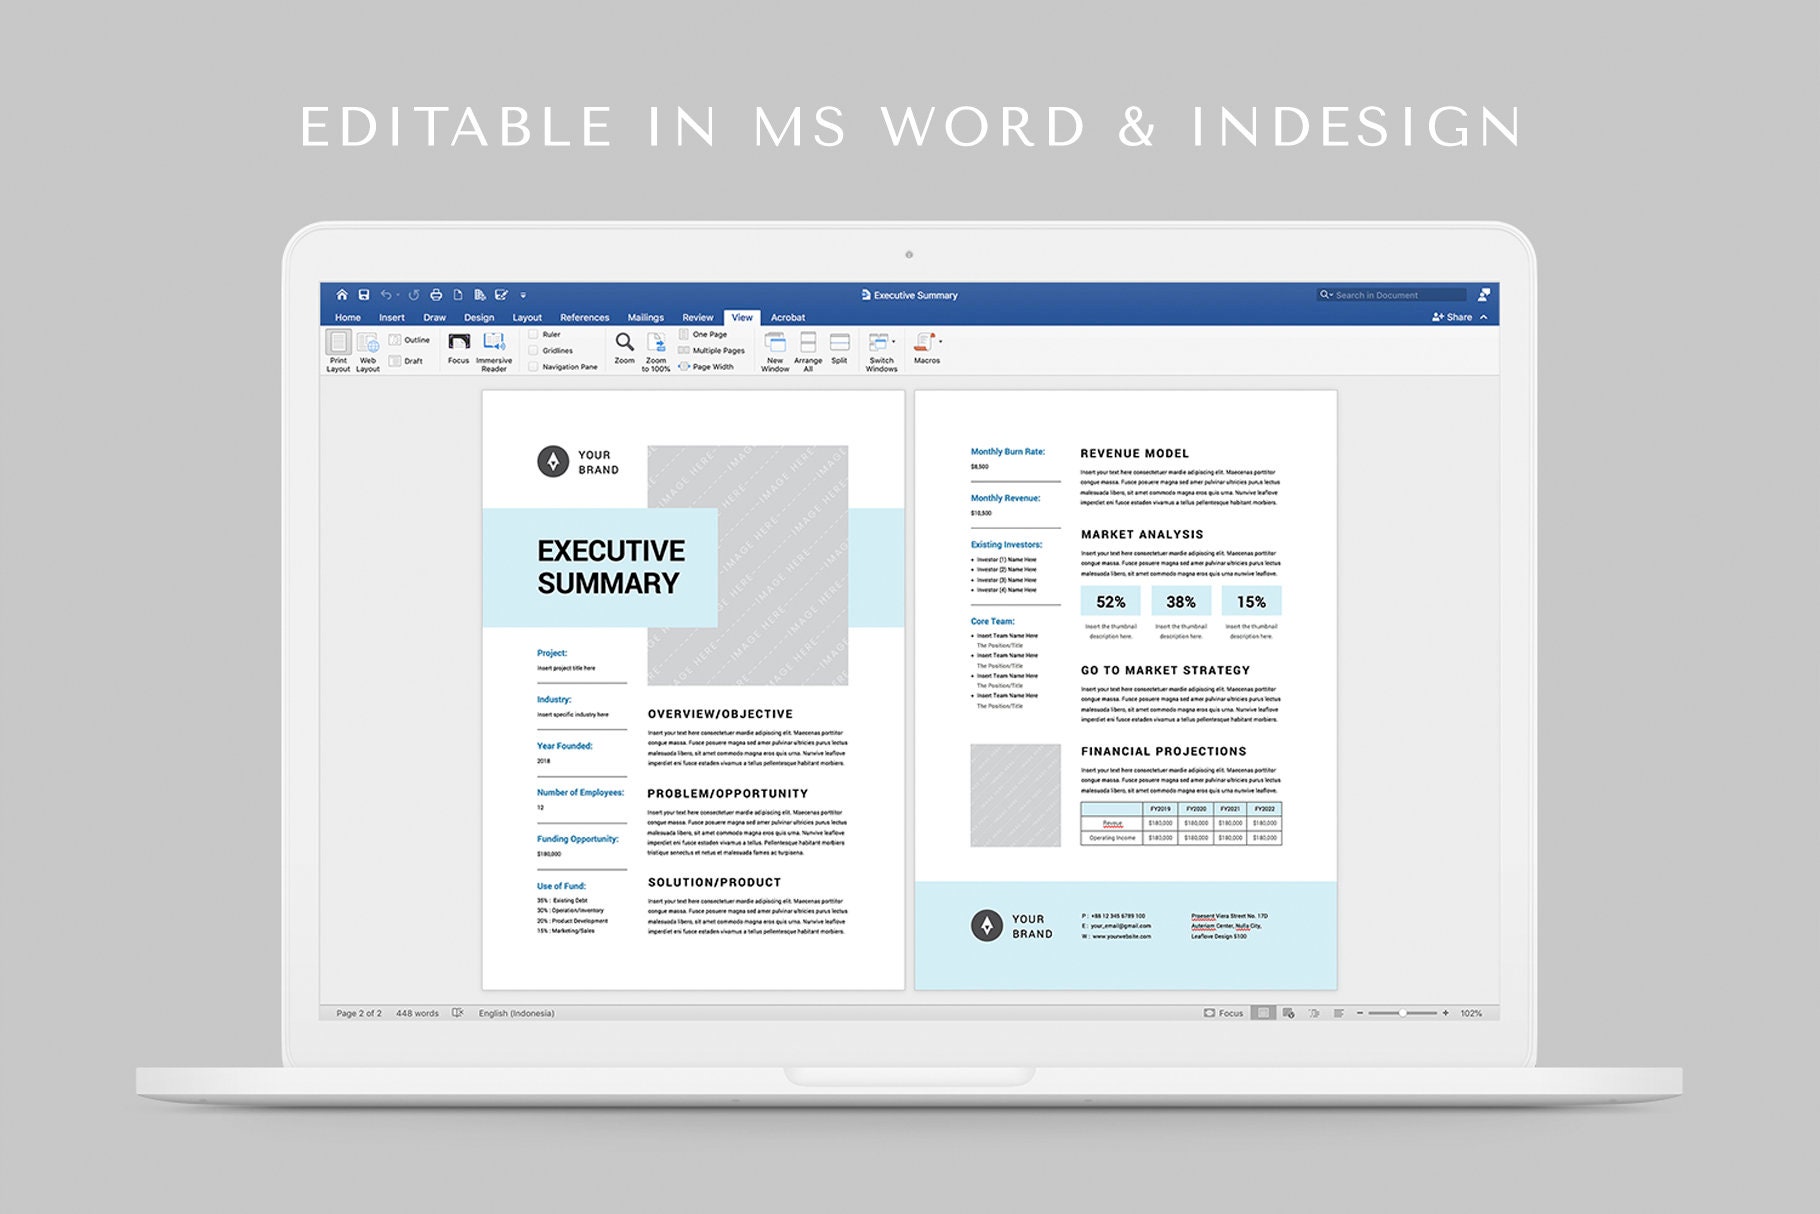Select the Undo icon

(x=385, y=295)
